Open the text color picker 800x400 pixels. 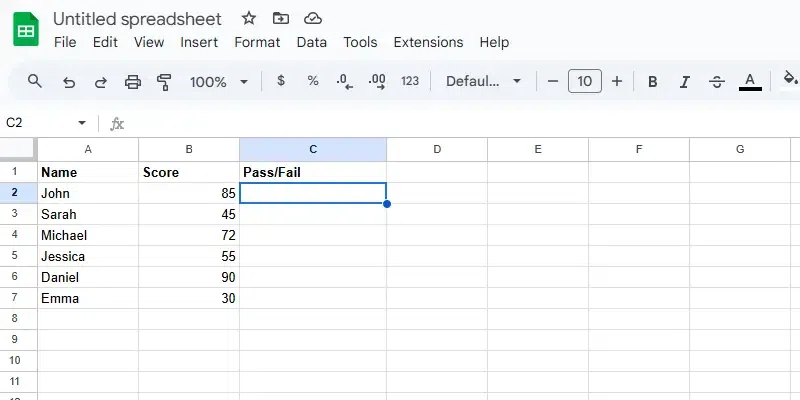[x=750, y=82]
